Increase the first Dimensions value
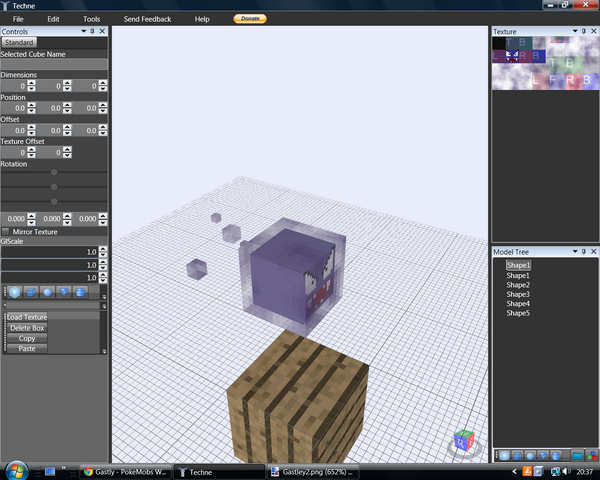The height and width of the screenshot is (480, 600). pos(31,83)
